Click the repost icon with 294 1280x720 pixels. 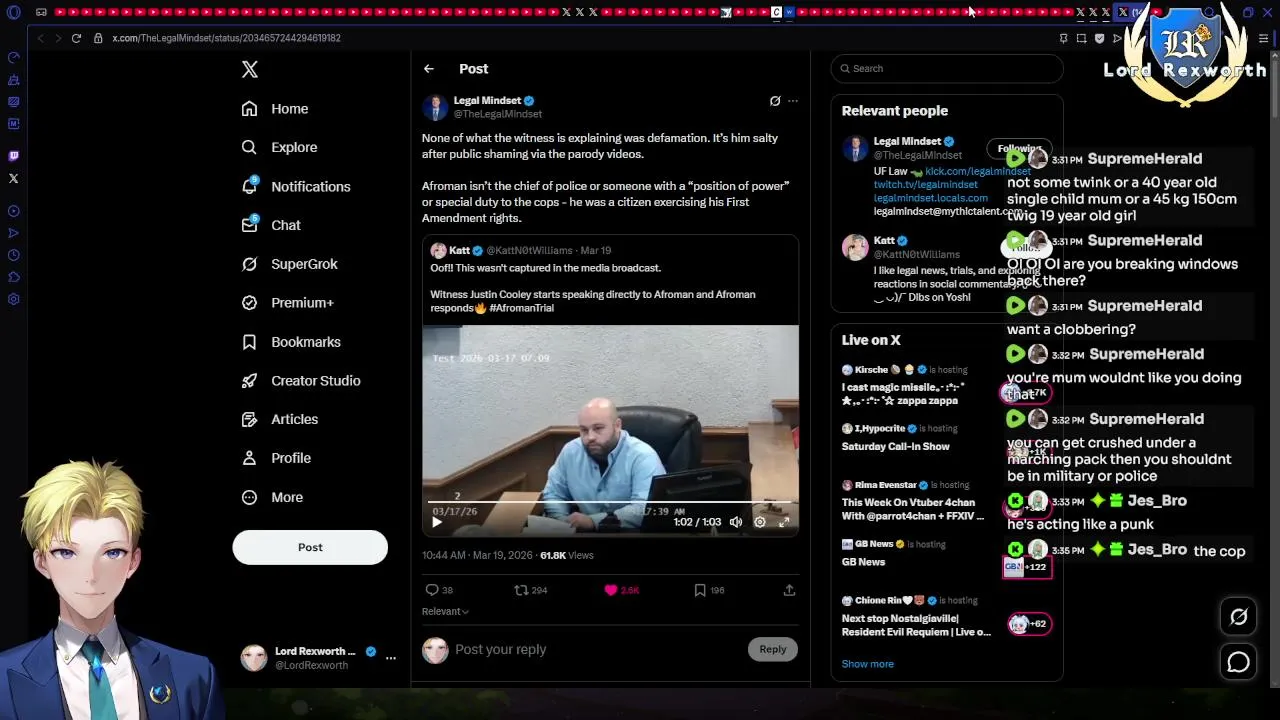521,590
